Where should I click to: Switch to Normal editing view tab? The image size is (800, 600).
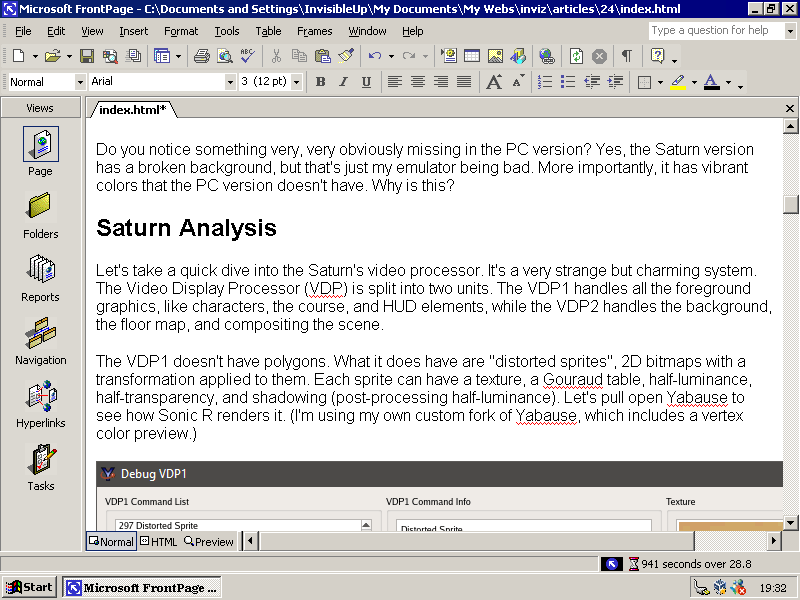111,541
